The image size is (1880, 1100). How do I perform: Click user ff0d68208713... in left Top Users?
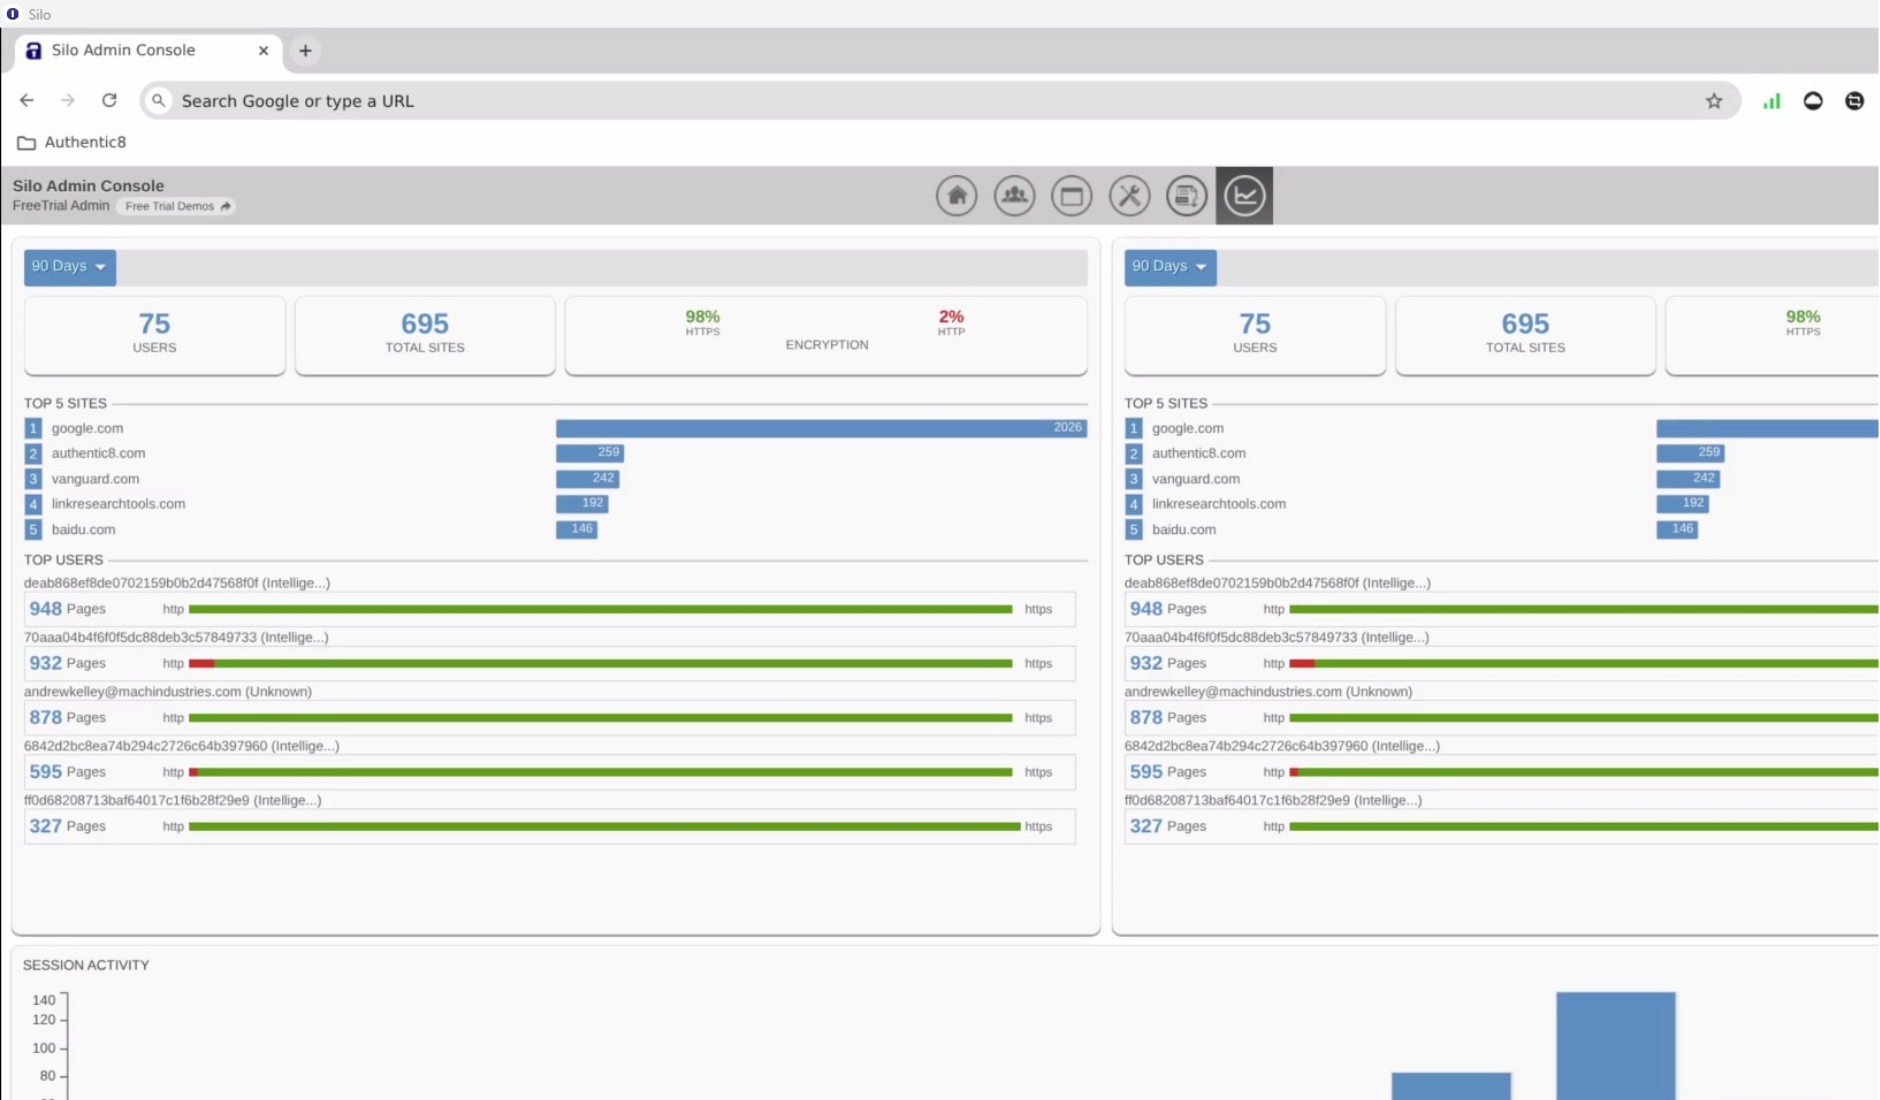pyautogui.click(x=173, y=800)
